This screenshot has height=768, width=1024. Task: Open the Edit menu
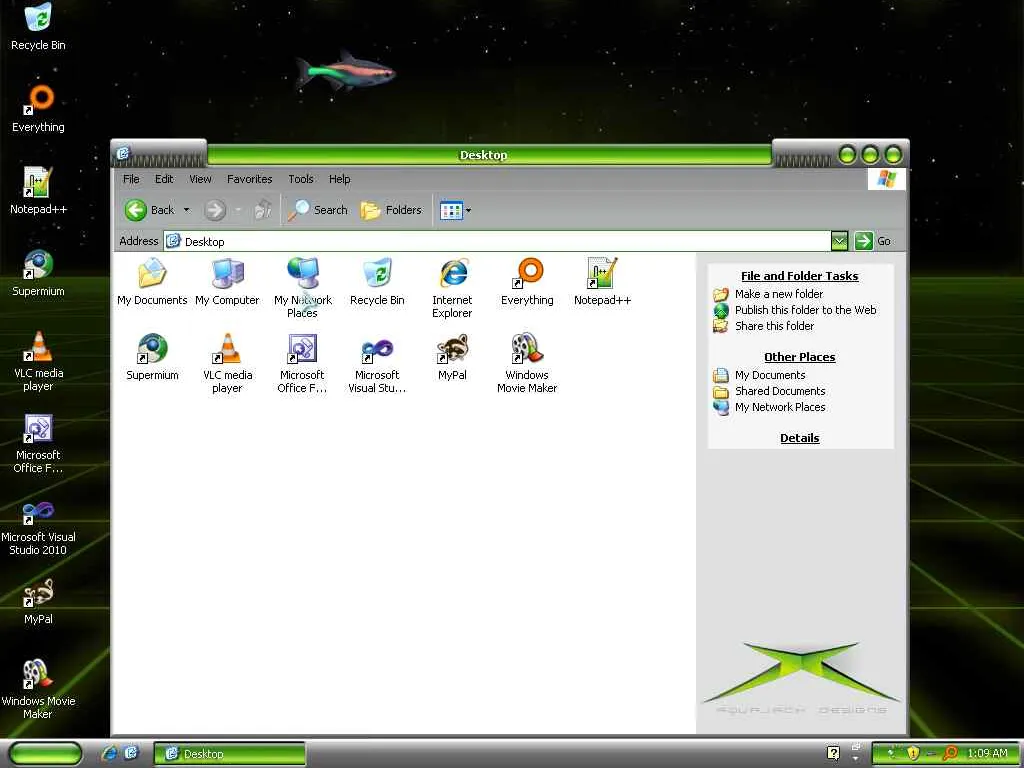(164, 179)
